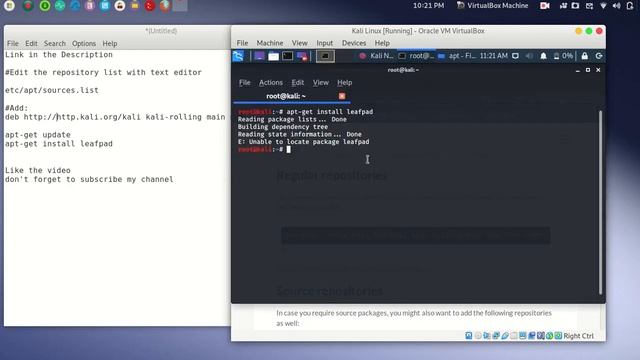Click the 'apt-get update' line in editor
The width and height of the screenshot is (640, 360).
(38, 135)
